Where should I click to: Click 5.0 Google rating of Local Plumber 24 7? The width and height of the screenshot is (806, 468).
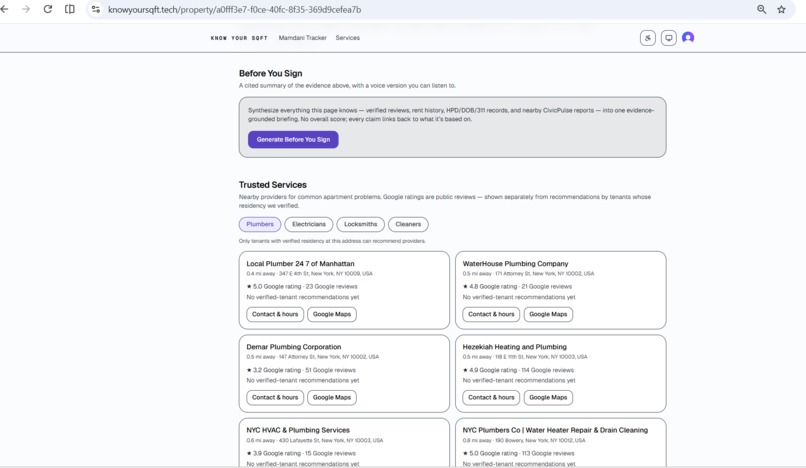pyautogui.click(x=276, y=286)
